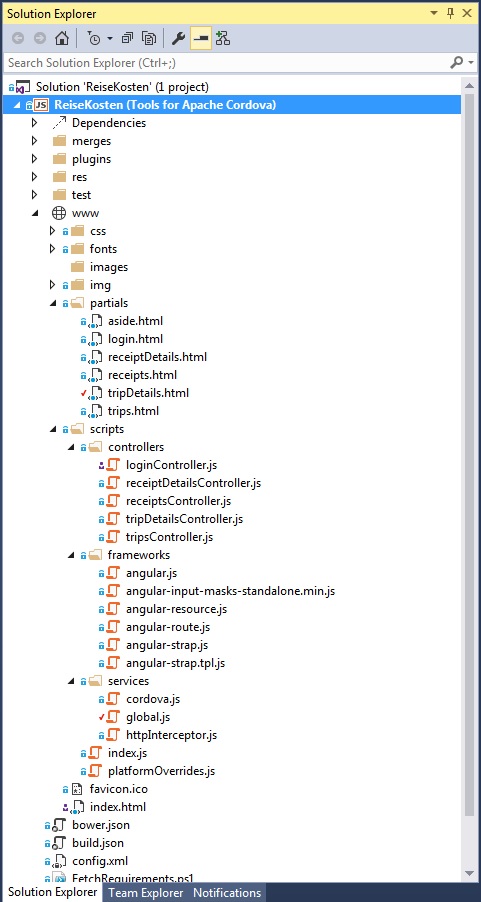The height and width of the screenshot is (902, 481).
Task: Click the vertical scrollbar down arrow
Action: pos(470,874)
